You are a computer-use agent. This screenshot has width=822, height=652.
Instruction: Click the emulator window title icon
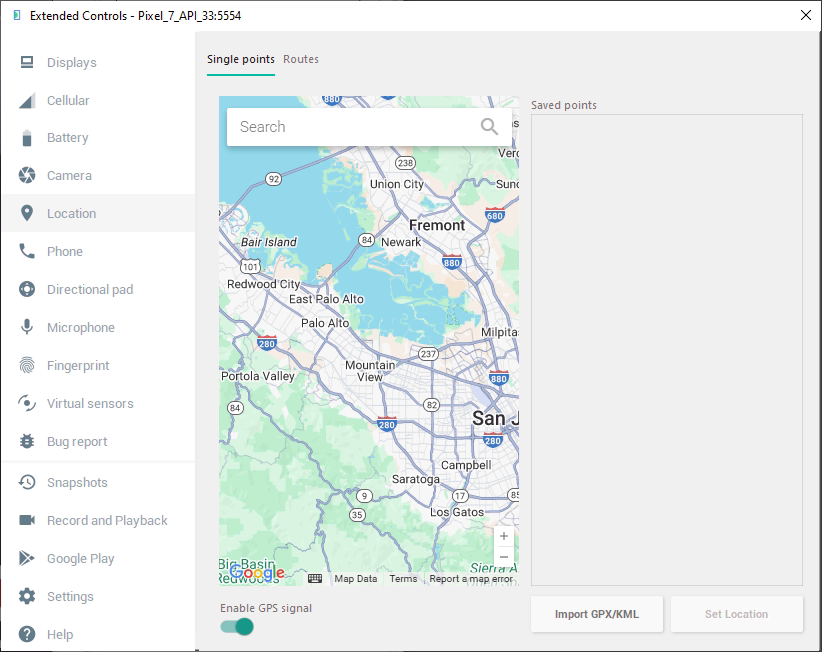[x=17, y=16]
